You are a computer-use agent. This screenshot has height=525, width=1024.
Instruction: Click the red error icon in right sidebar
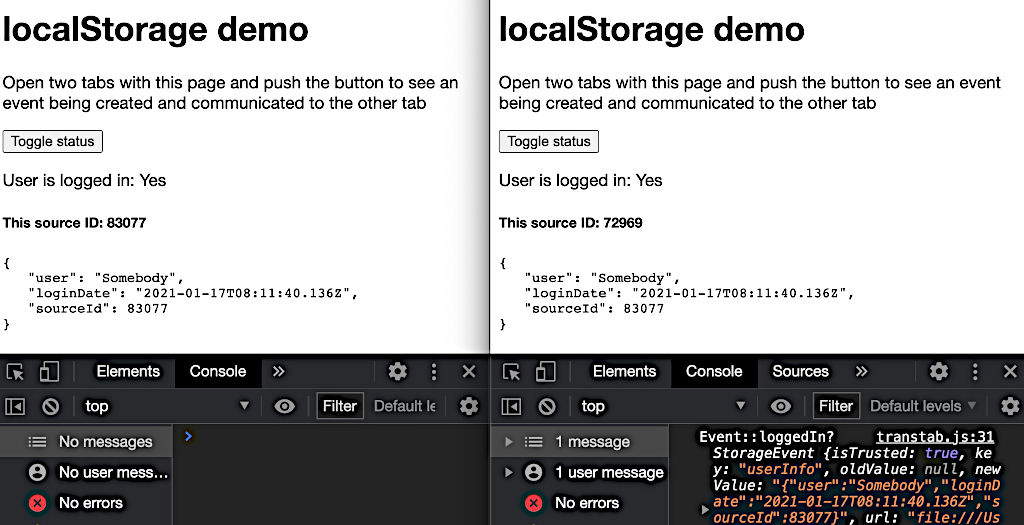534,503
